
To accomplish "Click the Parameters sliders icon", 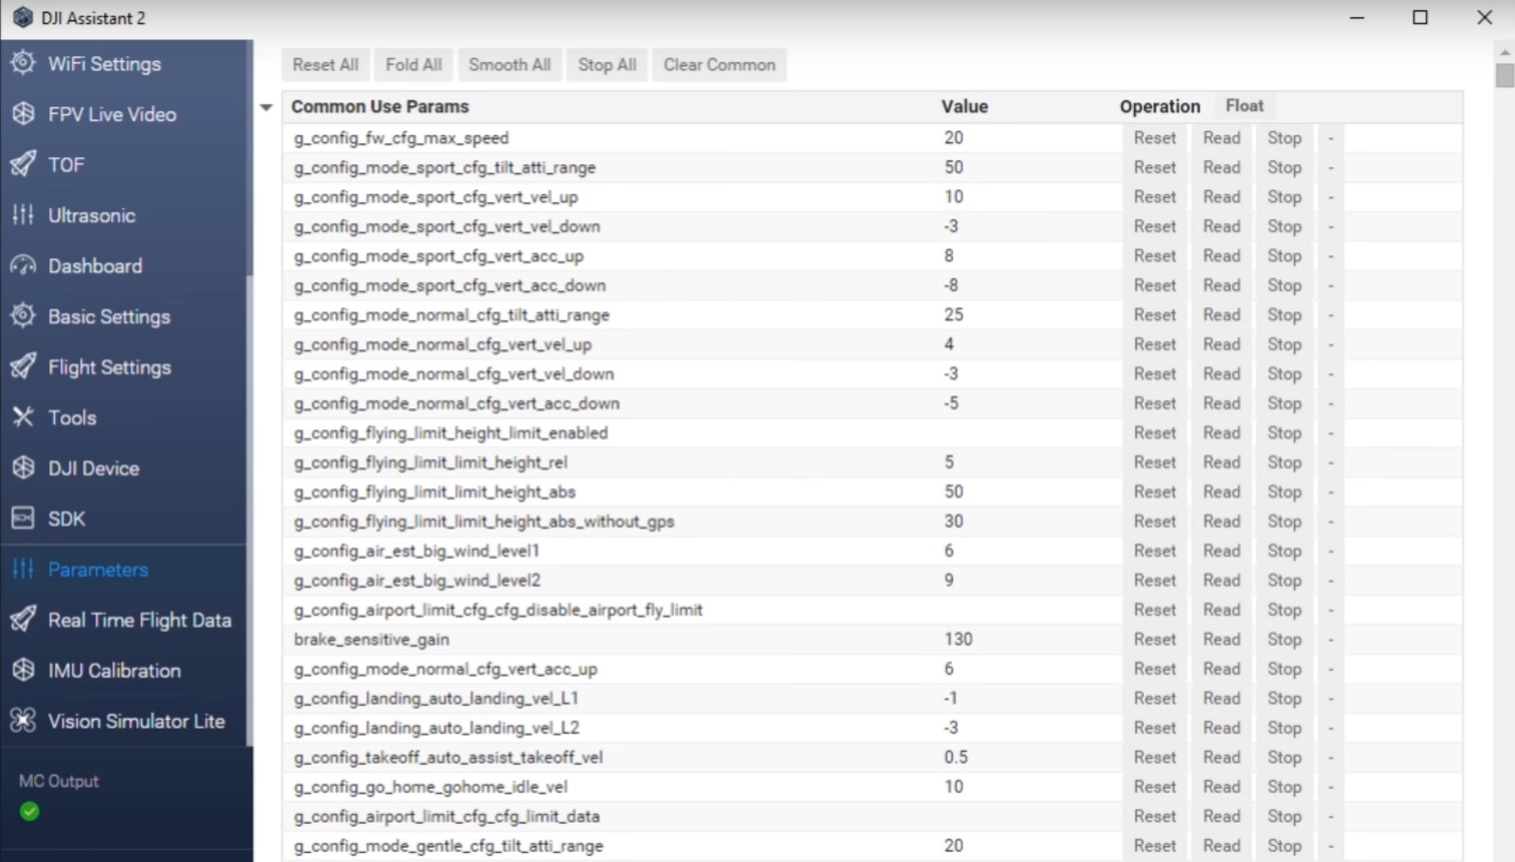I will coord(23,569).
